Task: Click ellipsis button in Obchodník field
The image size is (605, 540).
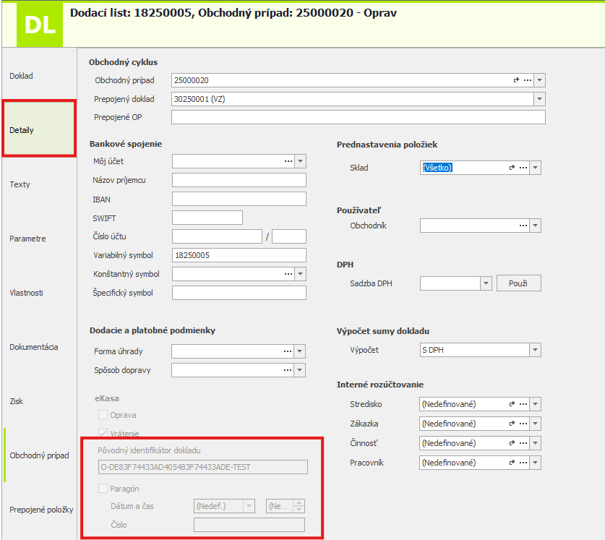Action: click(523, 226)
